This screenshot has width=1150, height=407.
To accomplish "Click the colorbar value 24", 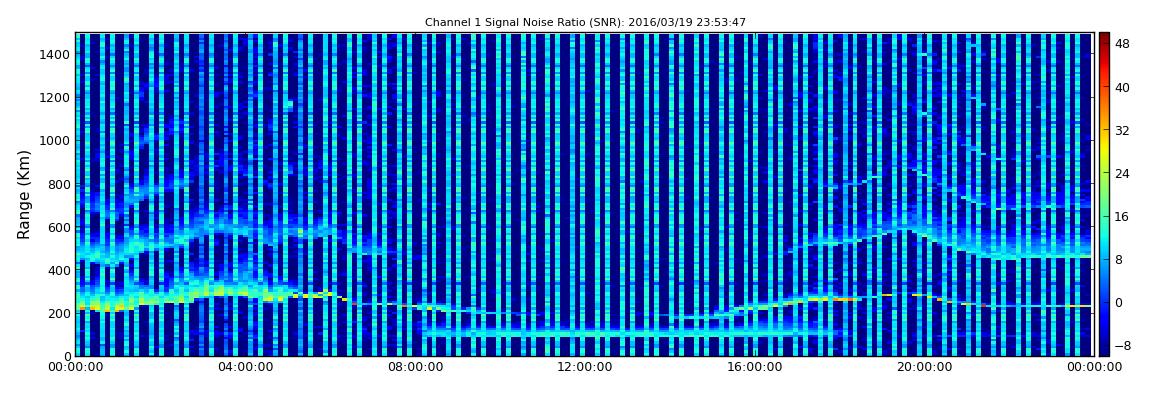I will [1122, 174].
